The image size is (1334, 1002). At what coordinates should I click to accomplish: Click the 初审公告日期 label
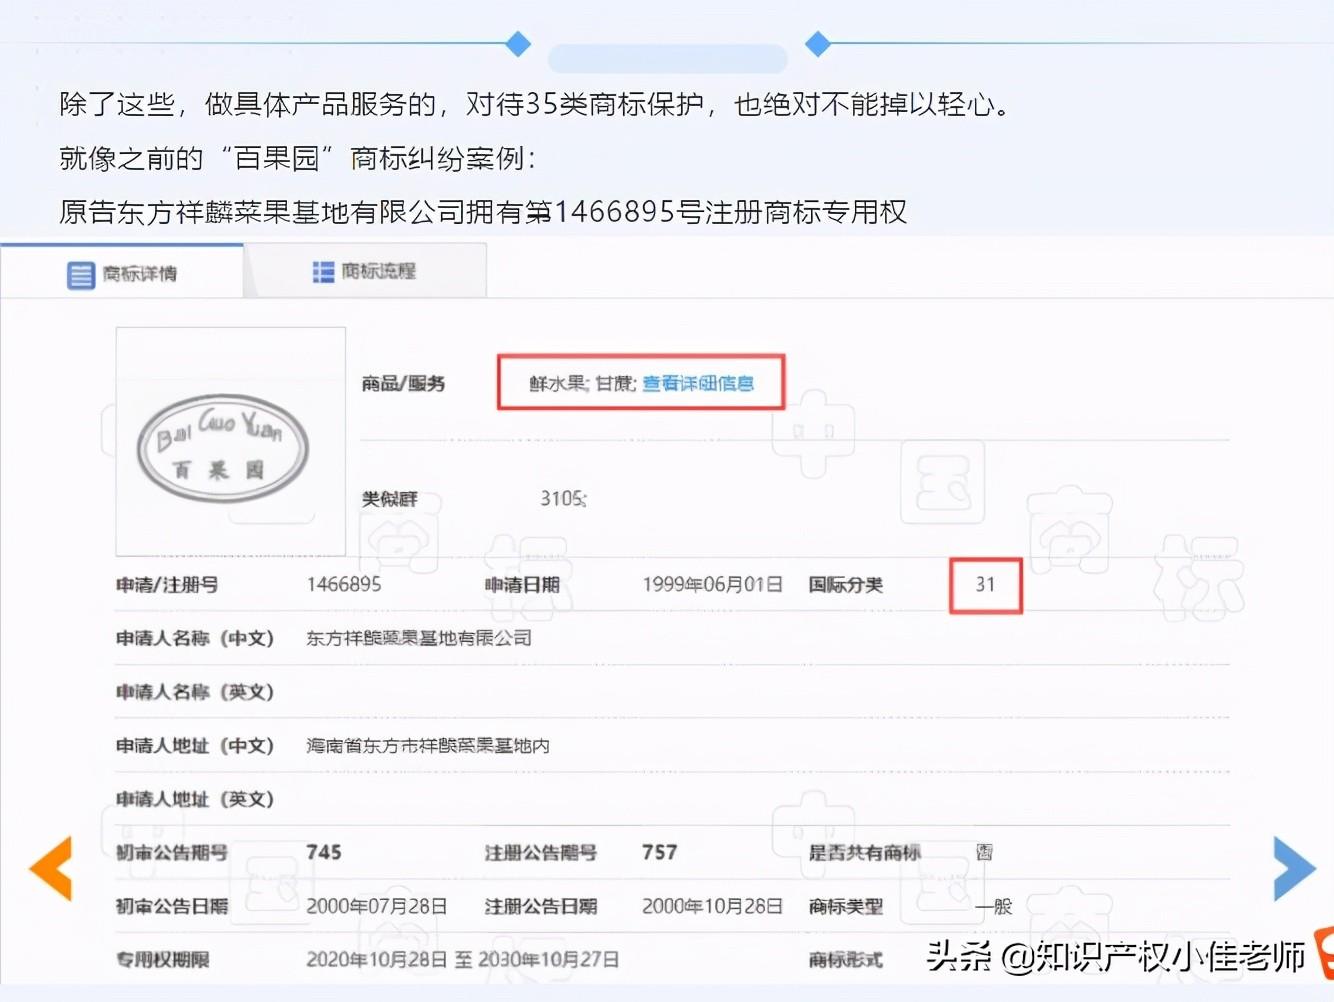(x=172, y=906)
